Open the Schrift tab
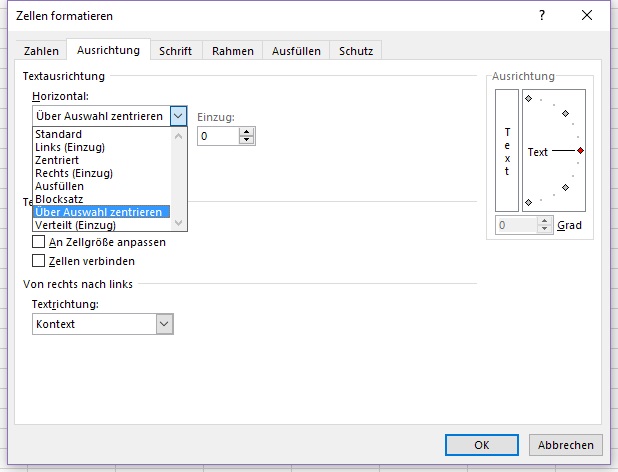Screen dimensions: 618x472 click(x=175, y=51)
